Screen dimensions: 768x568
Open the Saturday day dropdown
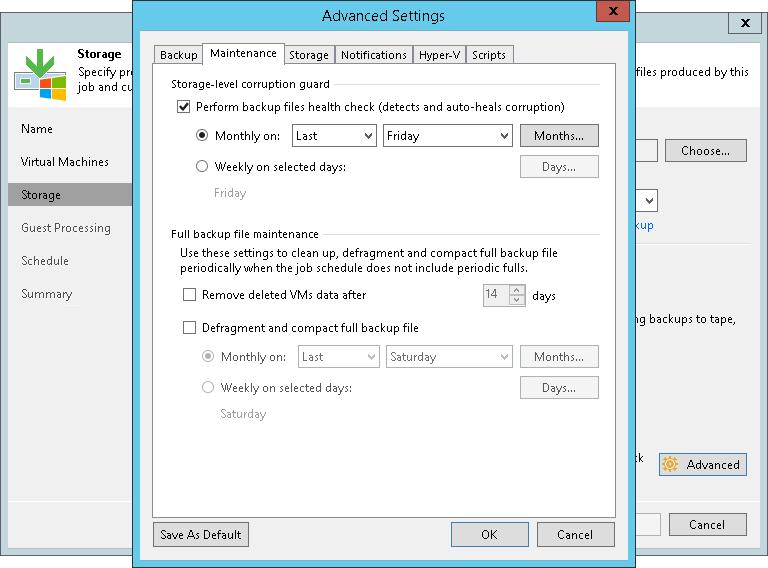pos(449,356)
